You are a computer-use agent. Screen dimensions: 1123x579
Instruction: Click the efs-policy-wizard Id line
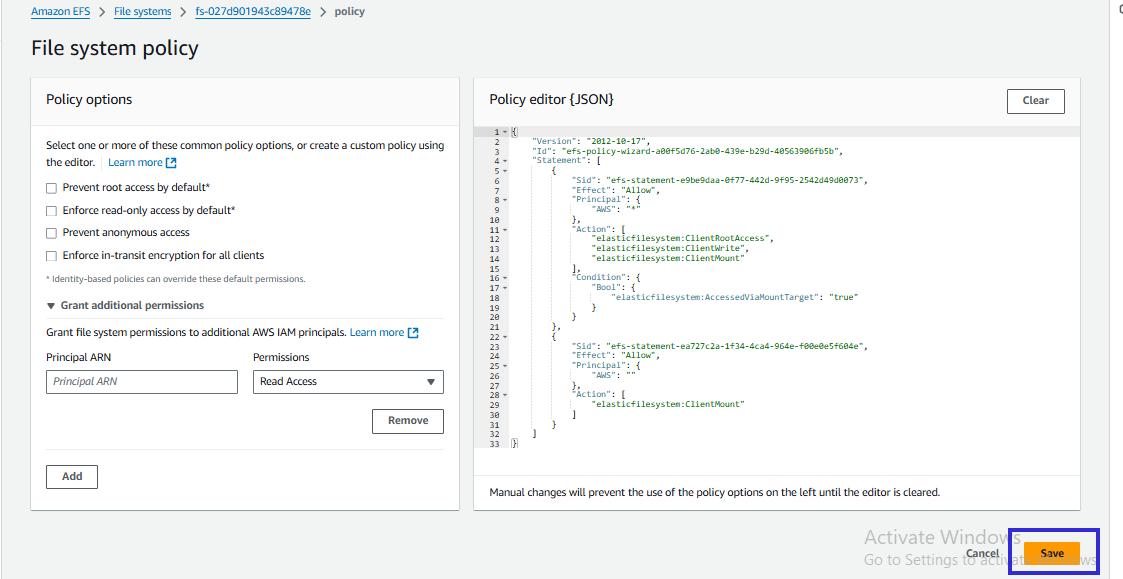pyautogui.click(x=688, y=151)
